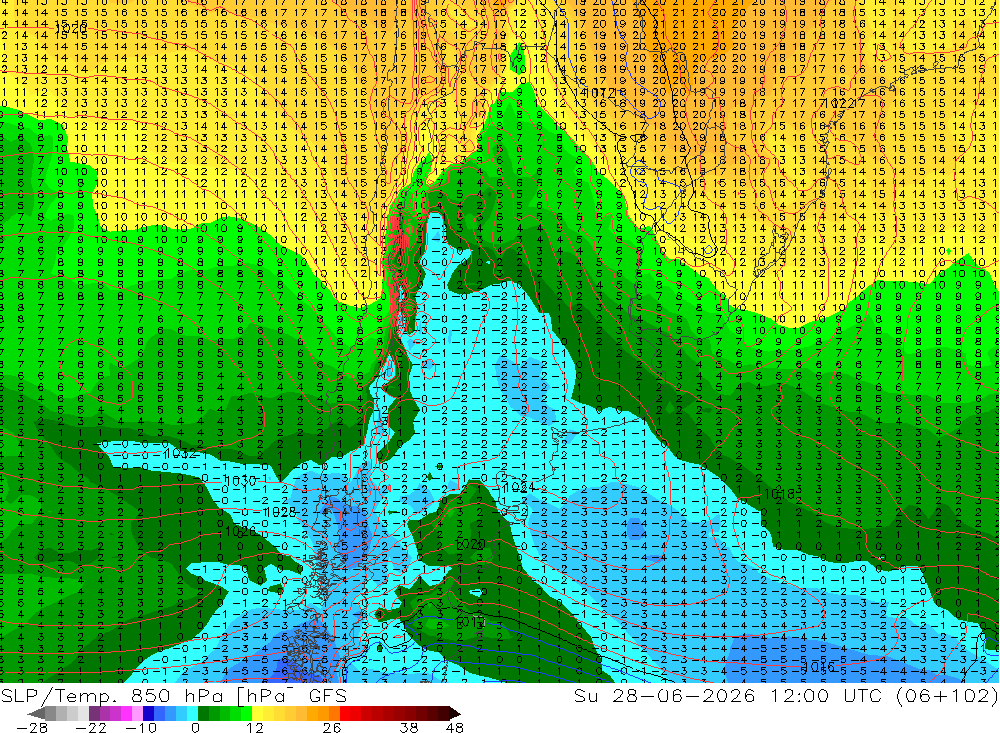This screenshot has height=733, width=1000.
Task: Click the dark maroon right arrow end of the legend
Action: 454,713
